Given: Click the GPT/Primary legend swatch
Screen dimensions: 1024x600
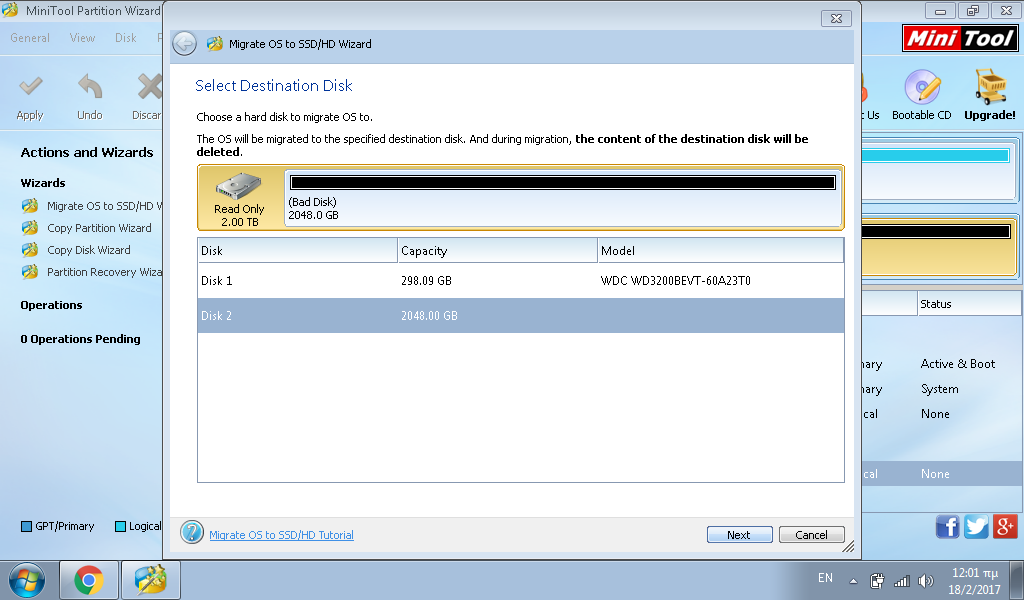Looking at the screenshot, I should (26, 526).
